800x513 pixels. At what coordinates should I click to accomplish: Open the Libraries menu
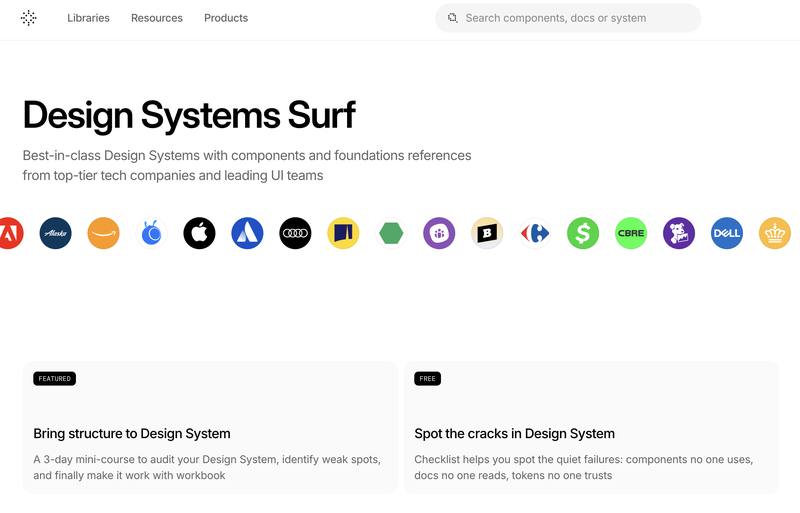(88, 18)
